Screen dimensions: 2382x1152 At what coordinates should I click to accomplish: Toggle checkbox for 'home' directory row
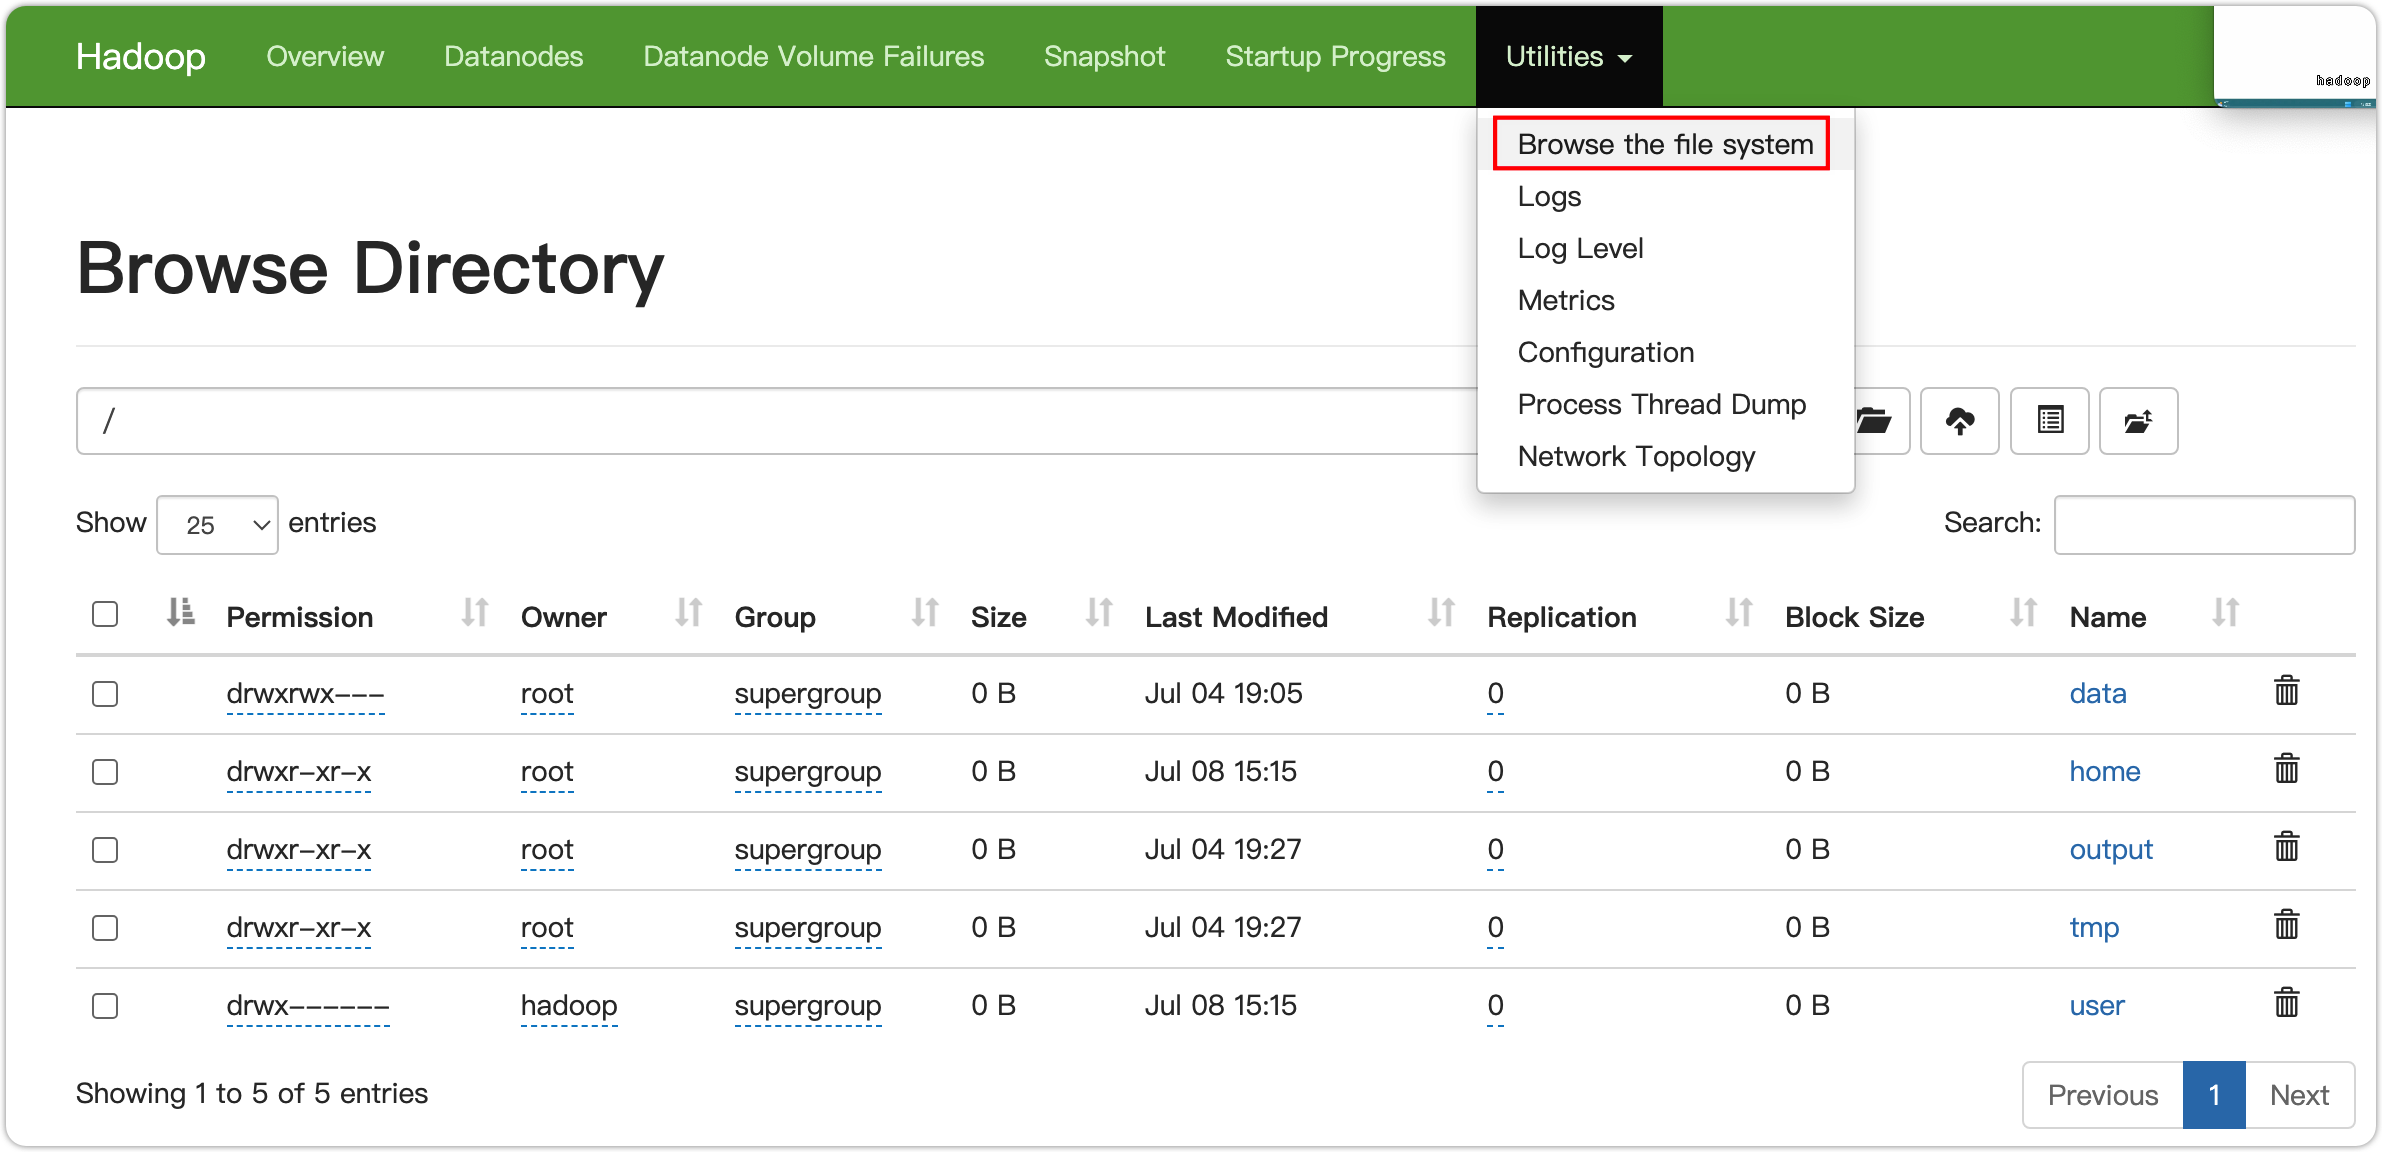pos(108,771)
